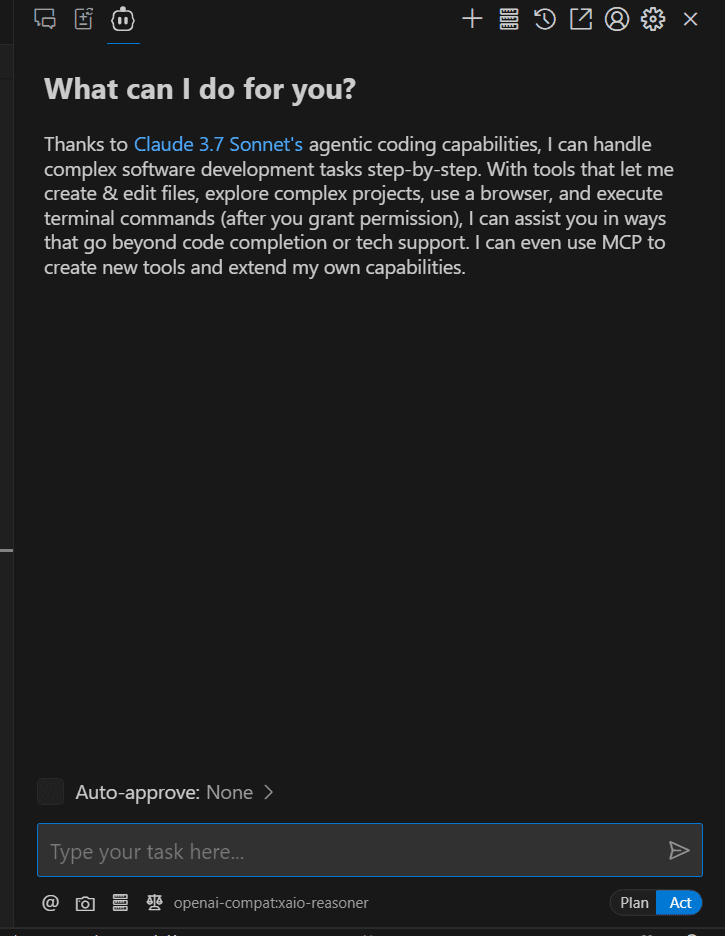Attach an image using the camera icon

85,903
